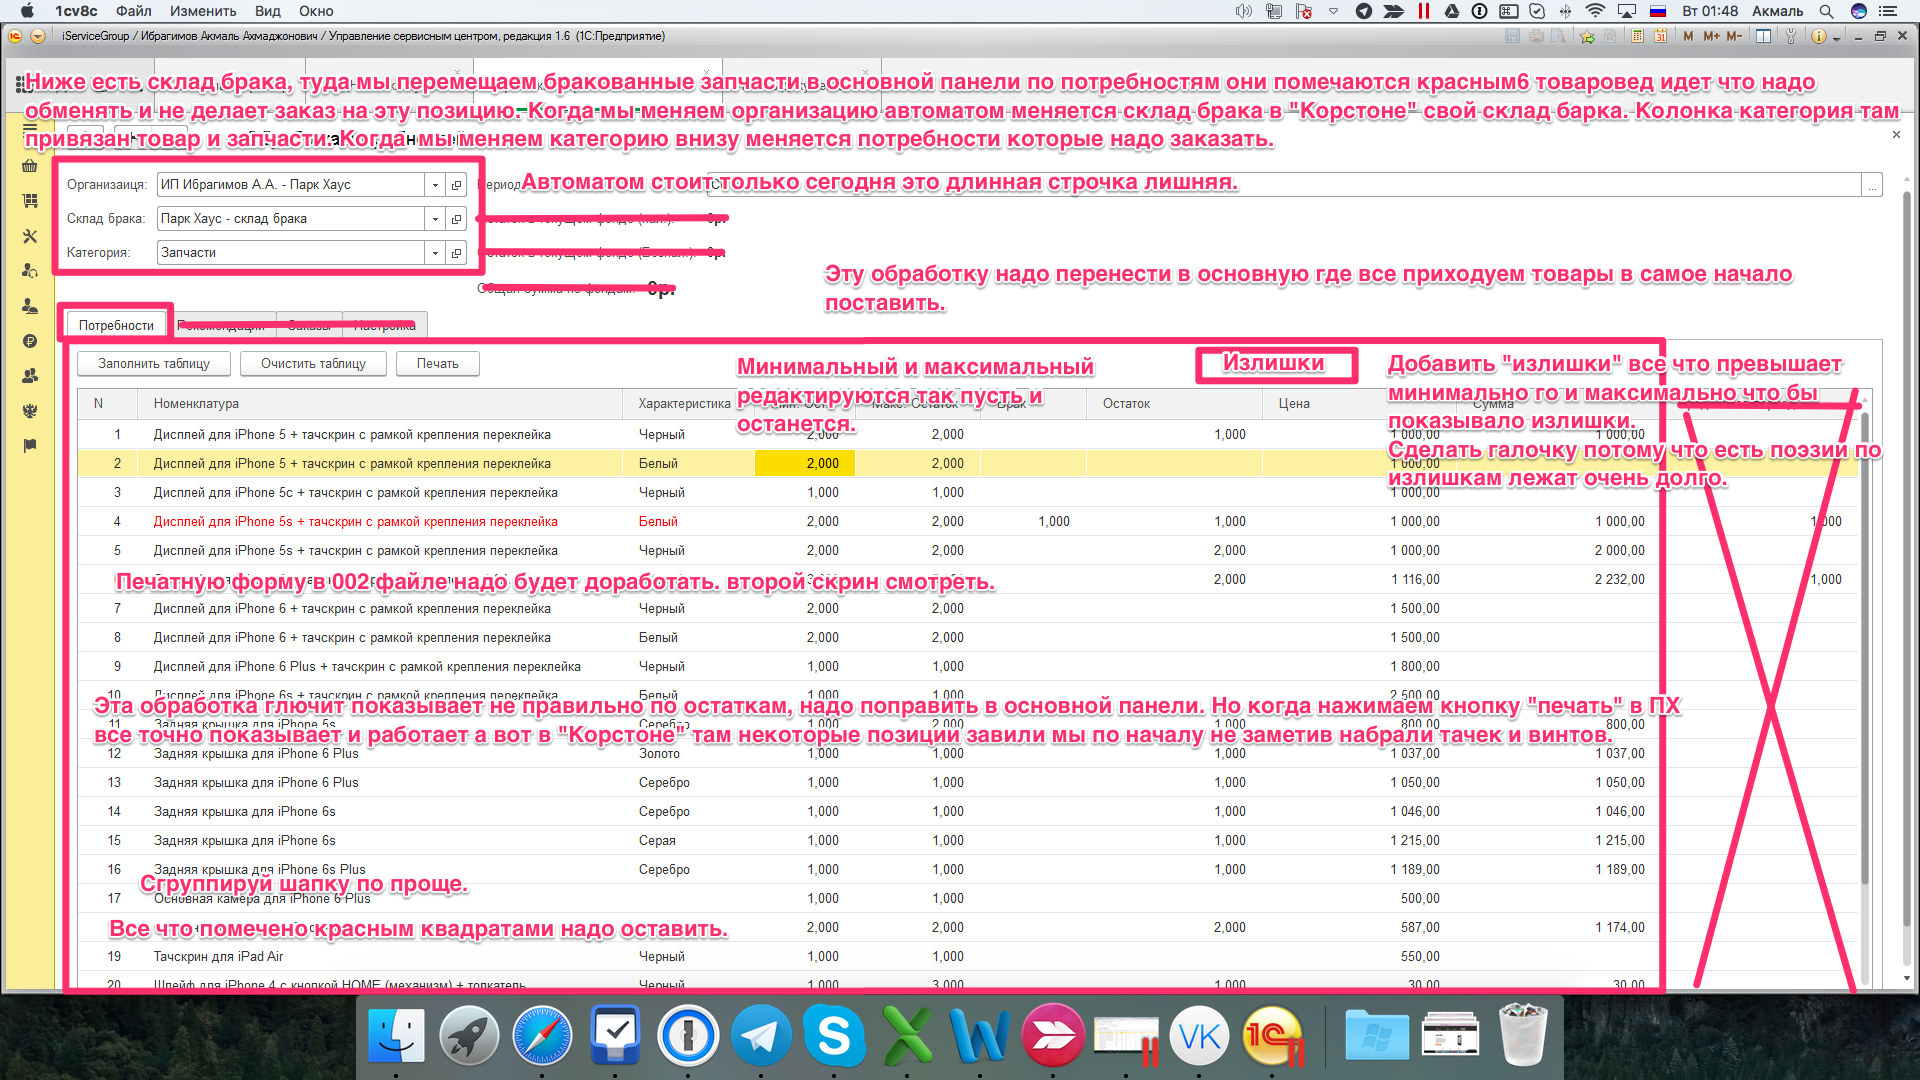Click the Заполнить таблицу button
The width and height of the screenshot is (1920, 1080).
pyautogui.click(x=154, y=364)
